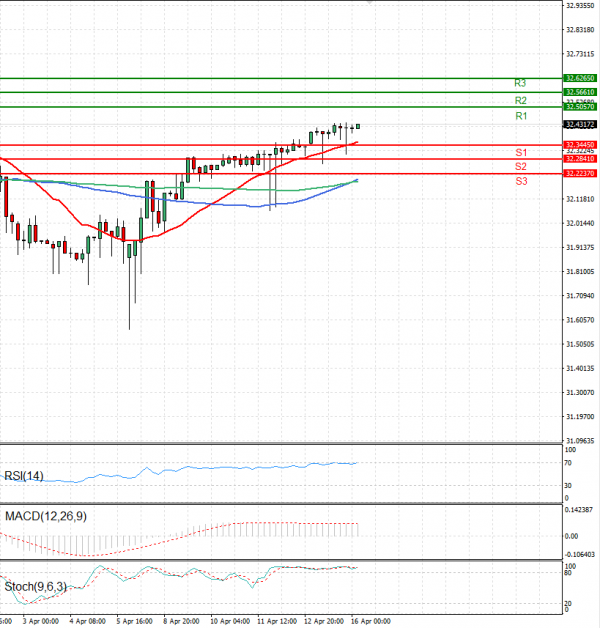Screen dimensions: 600x628
Task: Click the 32.73115 price axis value
Action: point(580,54)
